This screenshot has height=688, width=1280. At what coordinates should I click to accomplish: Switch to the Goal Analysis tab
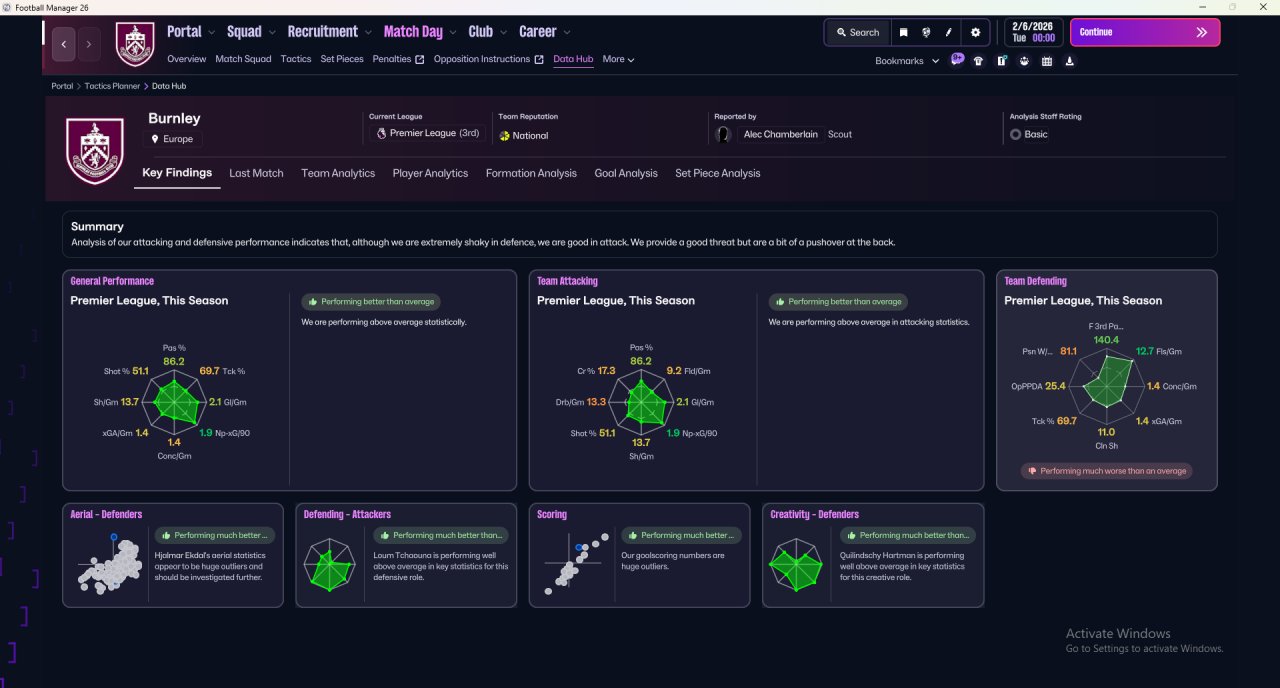pyautogui.click(x=626, y=173)
